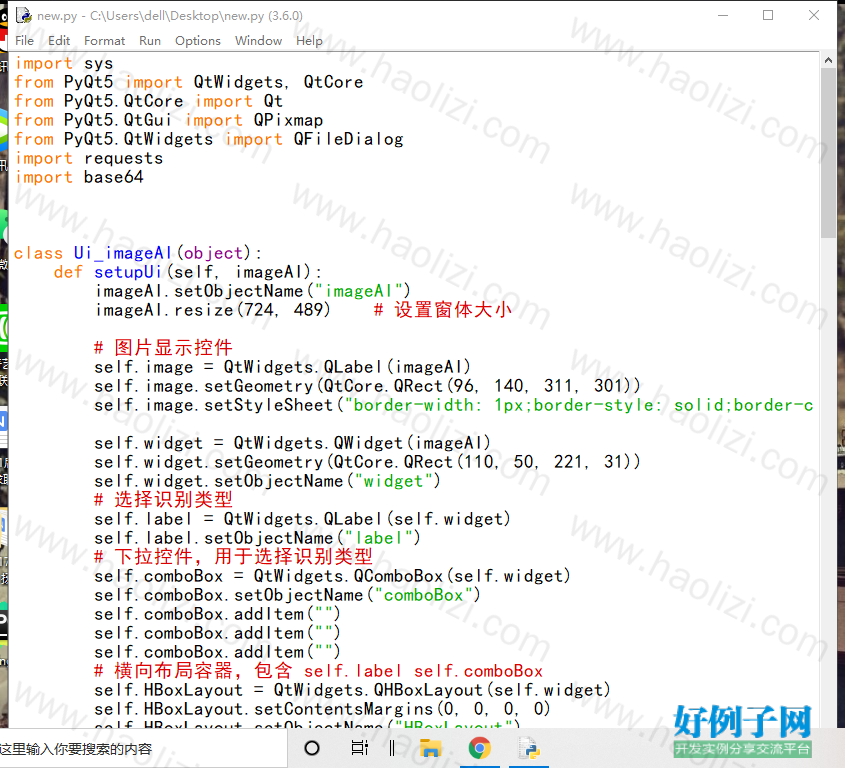This screenshot has height=768, width=845.
Task: Click the 'self.image.setStyleSheet' line
Action: click(453, 405)
